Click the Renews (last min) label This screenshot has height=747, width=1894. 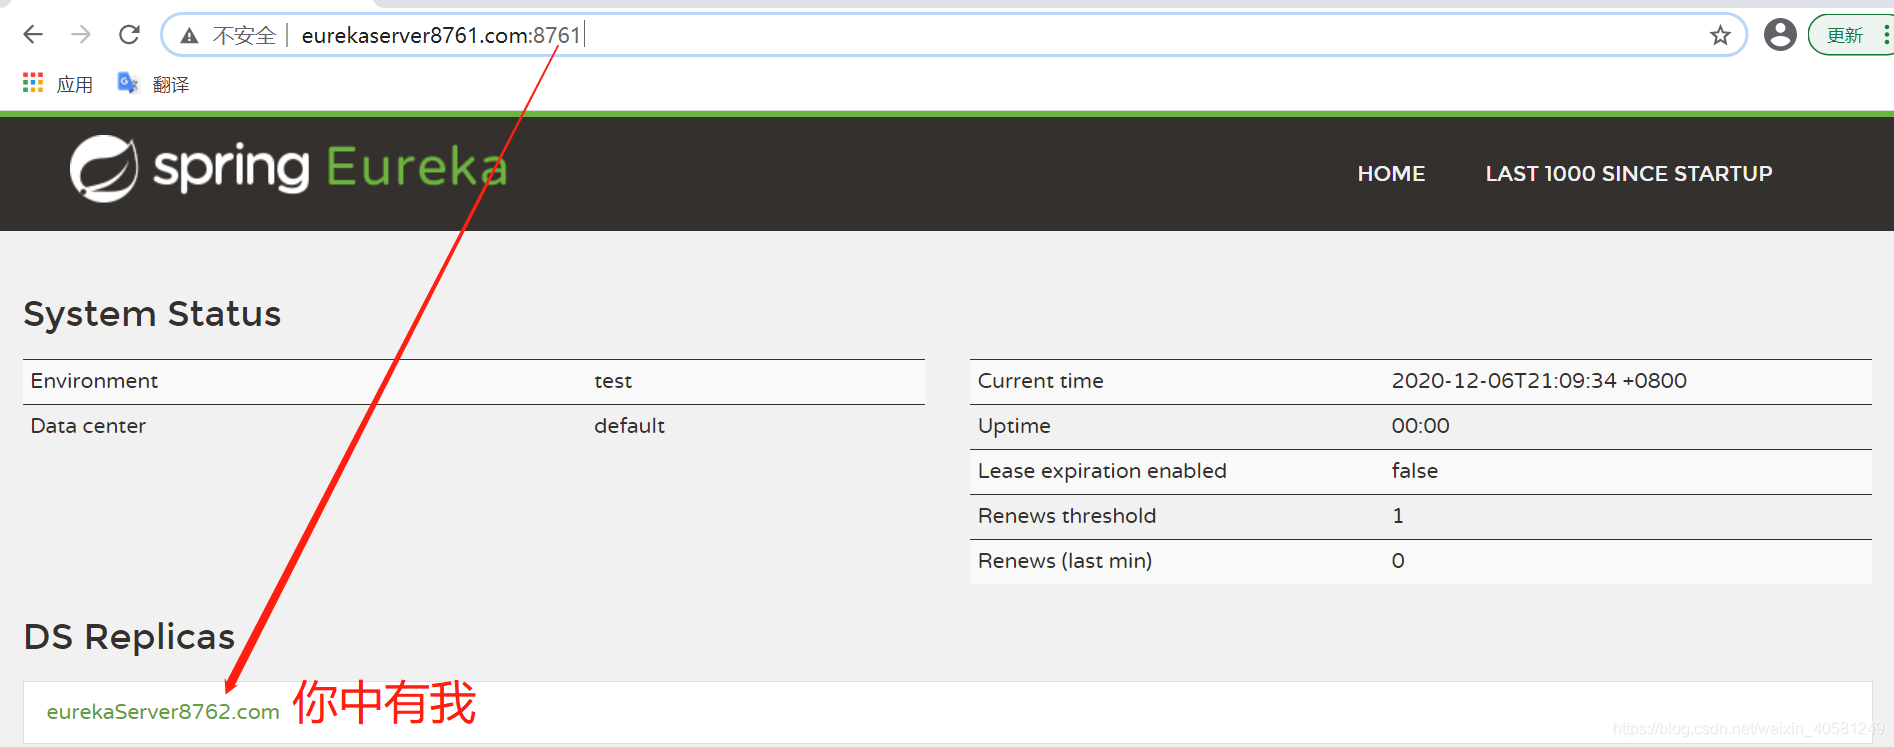pyautogui.click(x=1065, y=561)
